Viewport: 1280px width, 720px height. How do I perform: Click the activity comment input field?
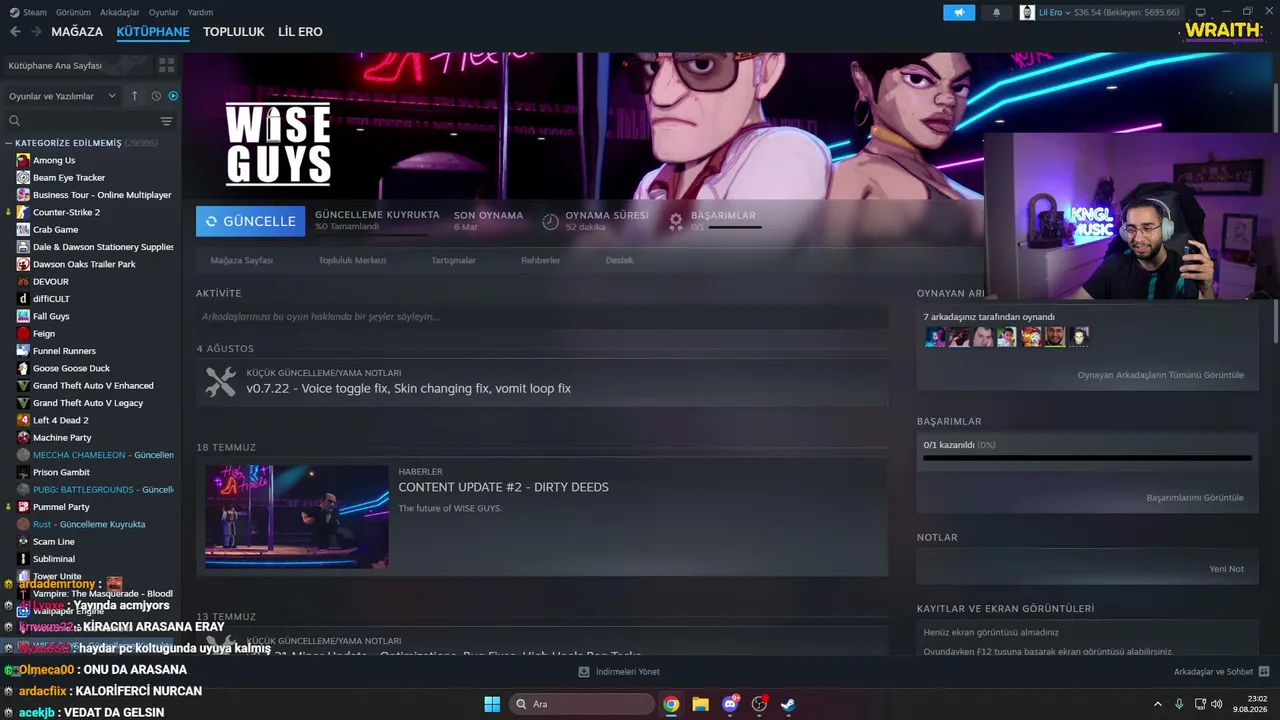[x=542, y=317]
